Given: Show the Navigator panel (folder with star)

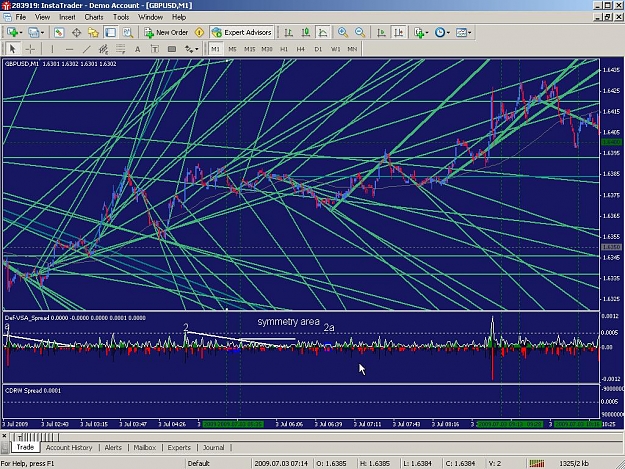Looking at the screenshot, I should click(93, 33).
